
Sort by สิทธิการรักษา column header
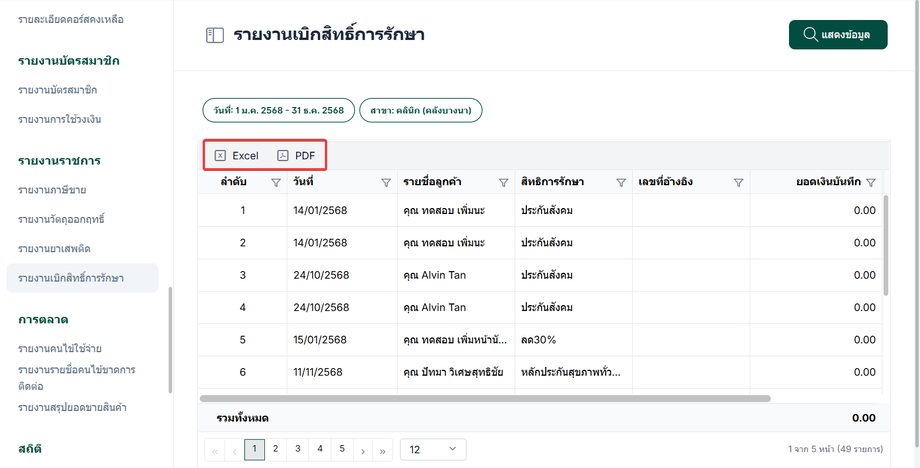point(552,182)
